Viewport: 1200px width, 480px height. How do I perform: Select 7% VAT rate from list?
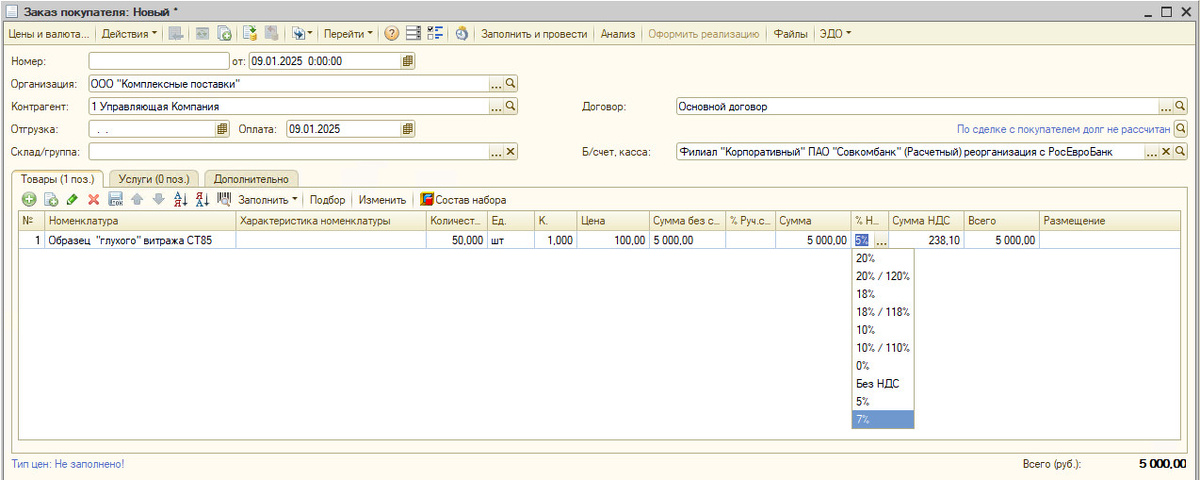883,420
